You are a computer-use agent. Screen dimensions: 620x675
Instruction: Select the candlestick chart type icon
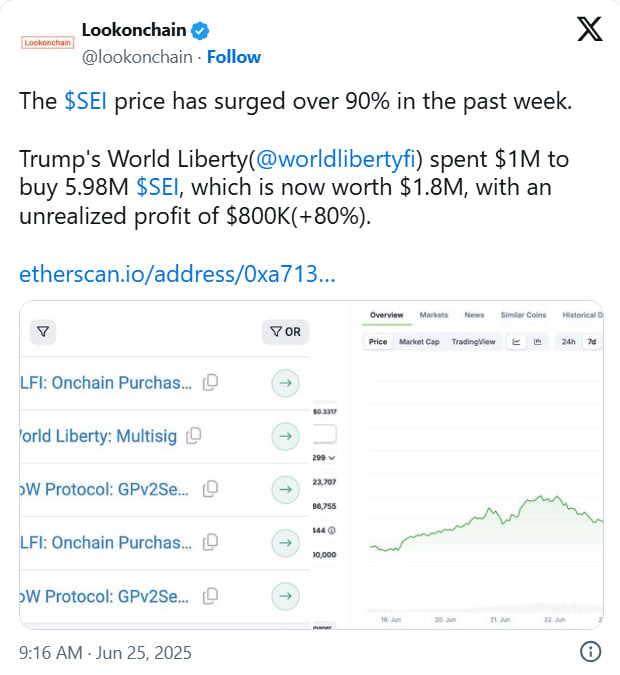tap(537, 342)
